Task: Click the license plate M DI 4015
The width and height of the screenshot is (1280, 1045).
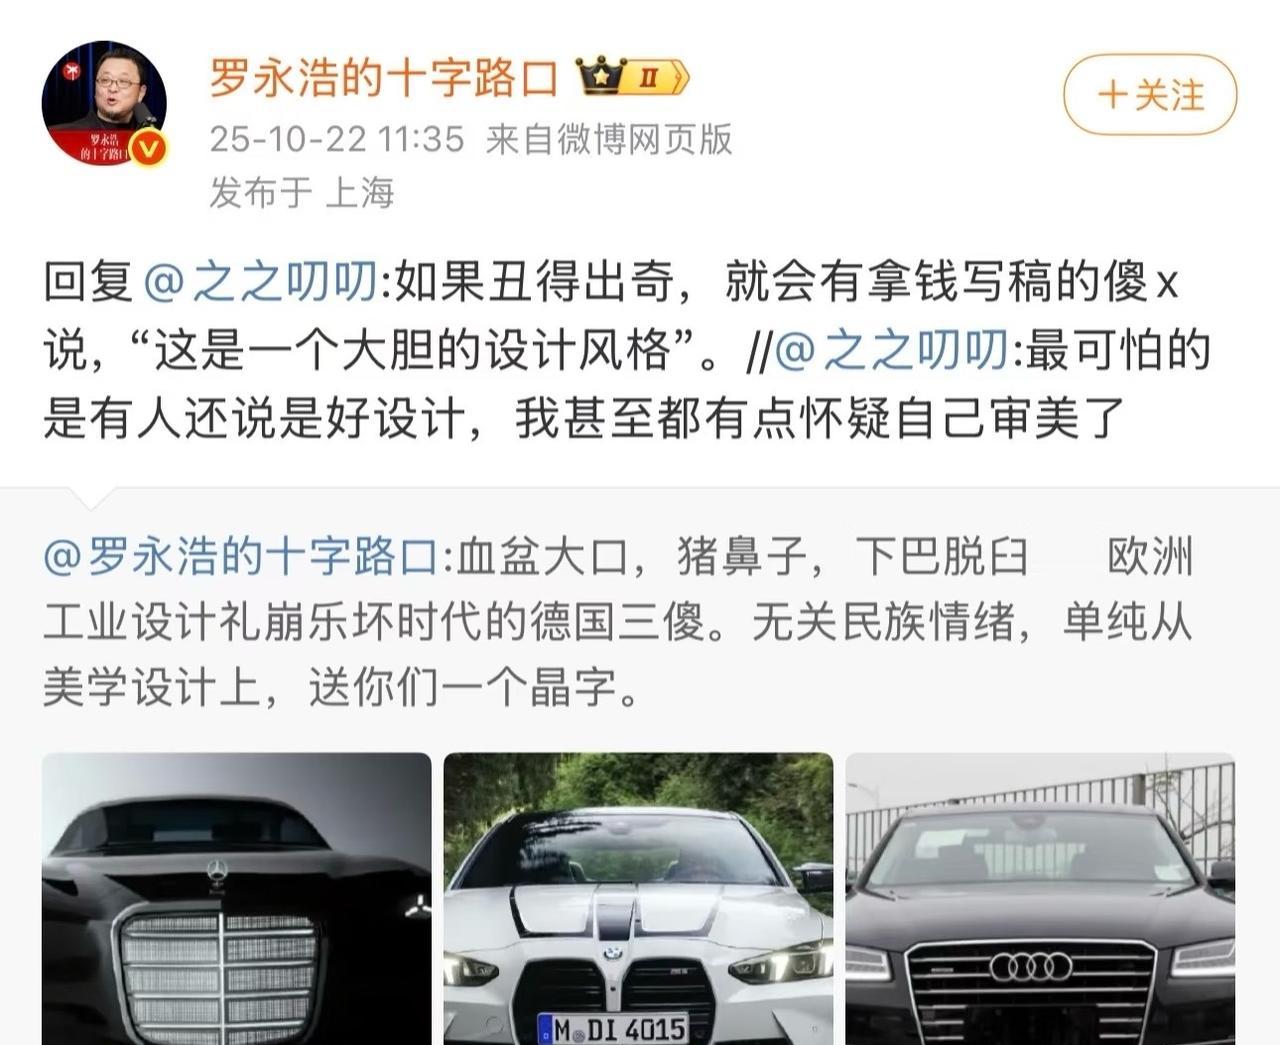Action: (612, 1029)
